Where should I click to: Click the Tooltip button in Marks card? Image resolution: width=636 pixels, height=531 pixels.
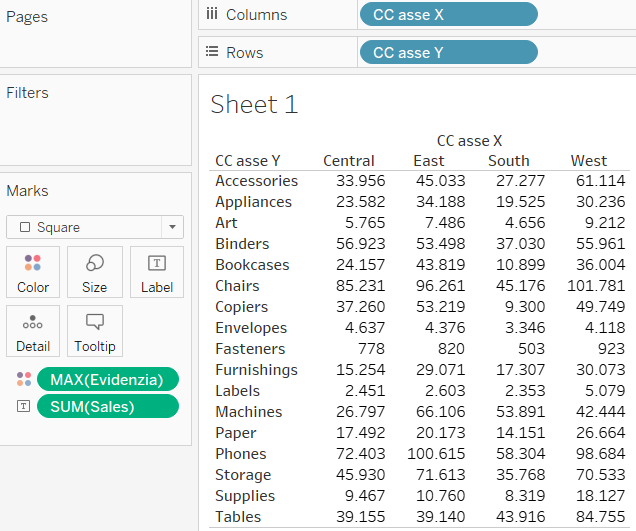[x=94, y=330]
